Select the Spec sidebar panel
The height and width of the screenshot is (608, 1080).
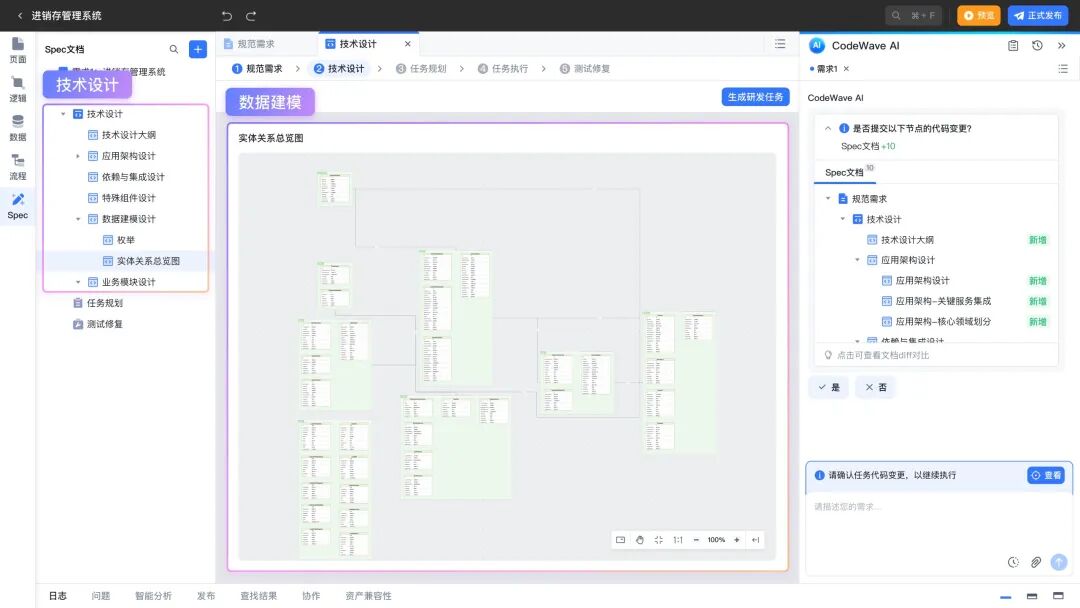click(x=18, y=207)
